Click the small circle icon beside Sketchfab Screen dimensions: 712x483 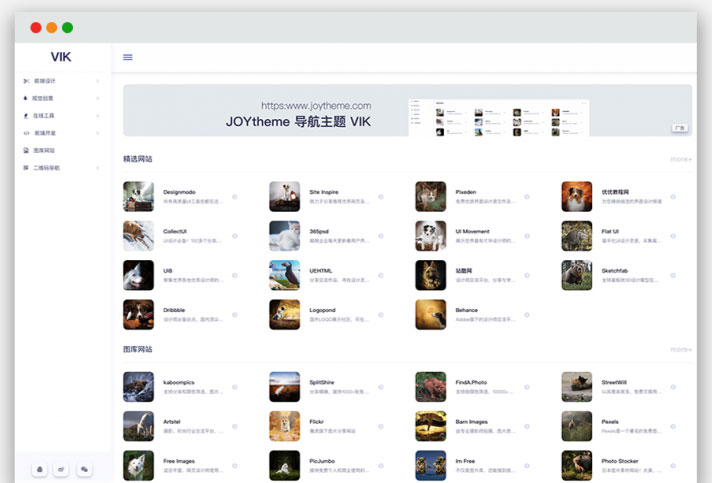point(673,275)
